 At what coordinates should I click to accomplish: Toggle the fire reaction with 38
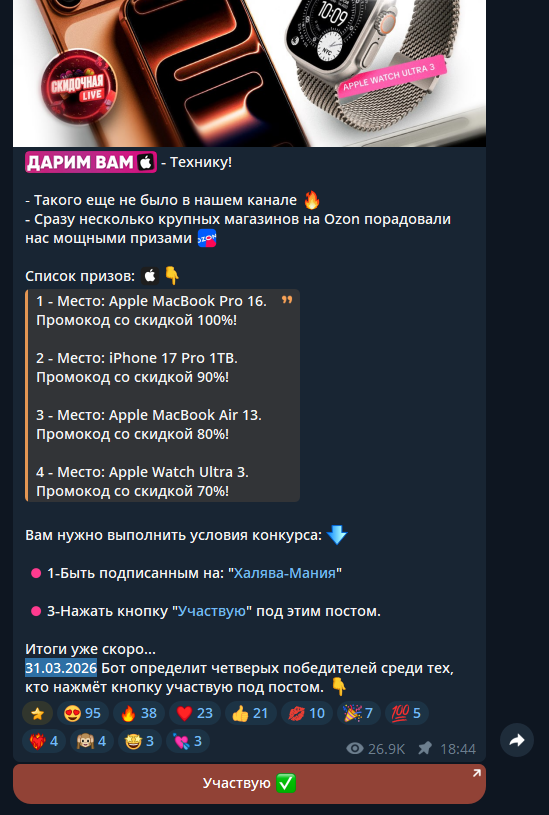tap(139, 713)
